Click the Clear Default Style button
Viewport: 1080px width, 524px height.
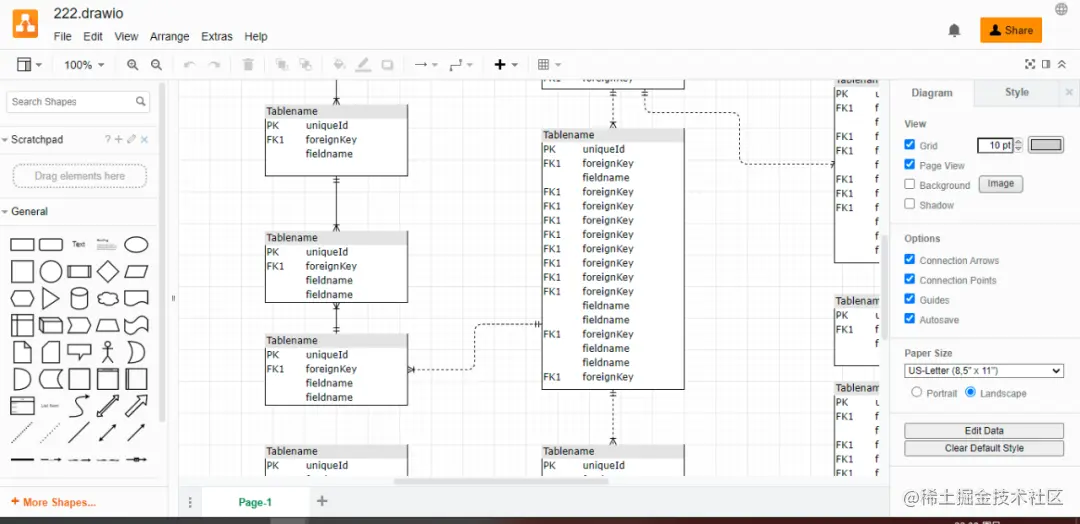click(984, 448)
